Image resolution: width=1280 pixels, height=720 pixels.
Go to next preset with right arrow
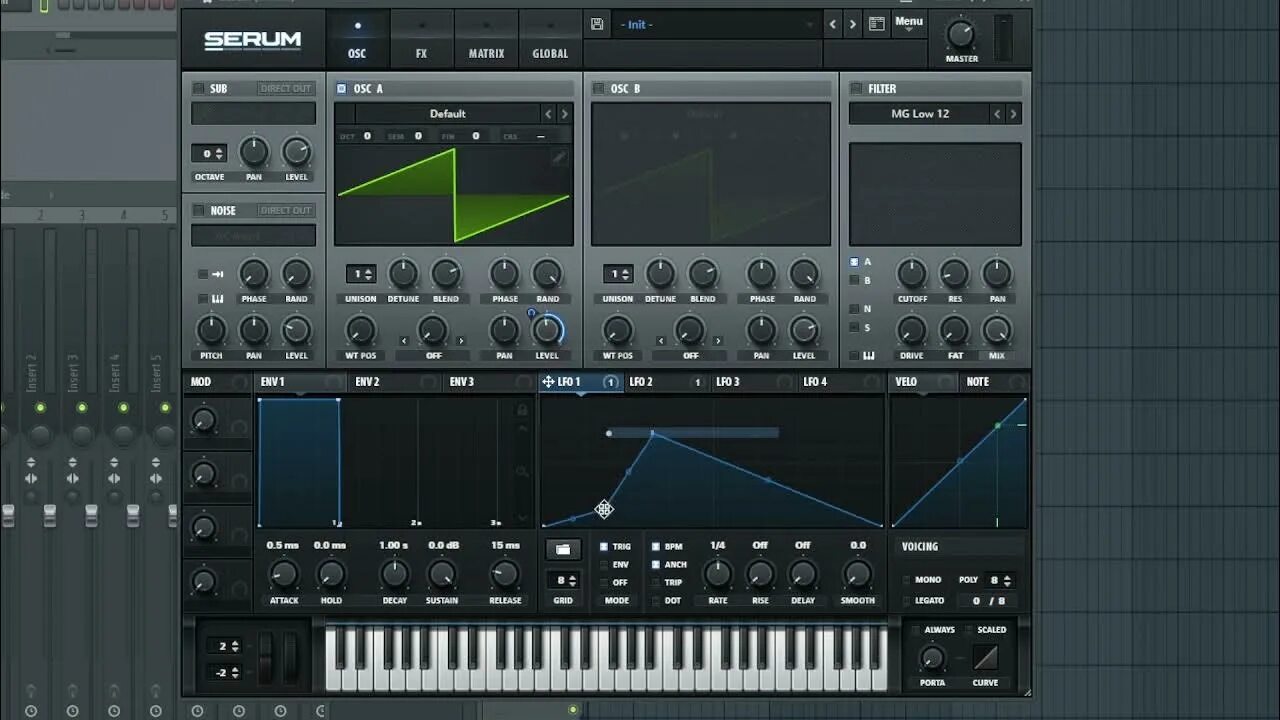pos(852,24)
